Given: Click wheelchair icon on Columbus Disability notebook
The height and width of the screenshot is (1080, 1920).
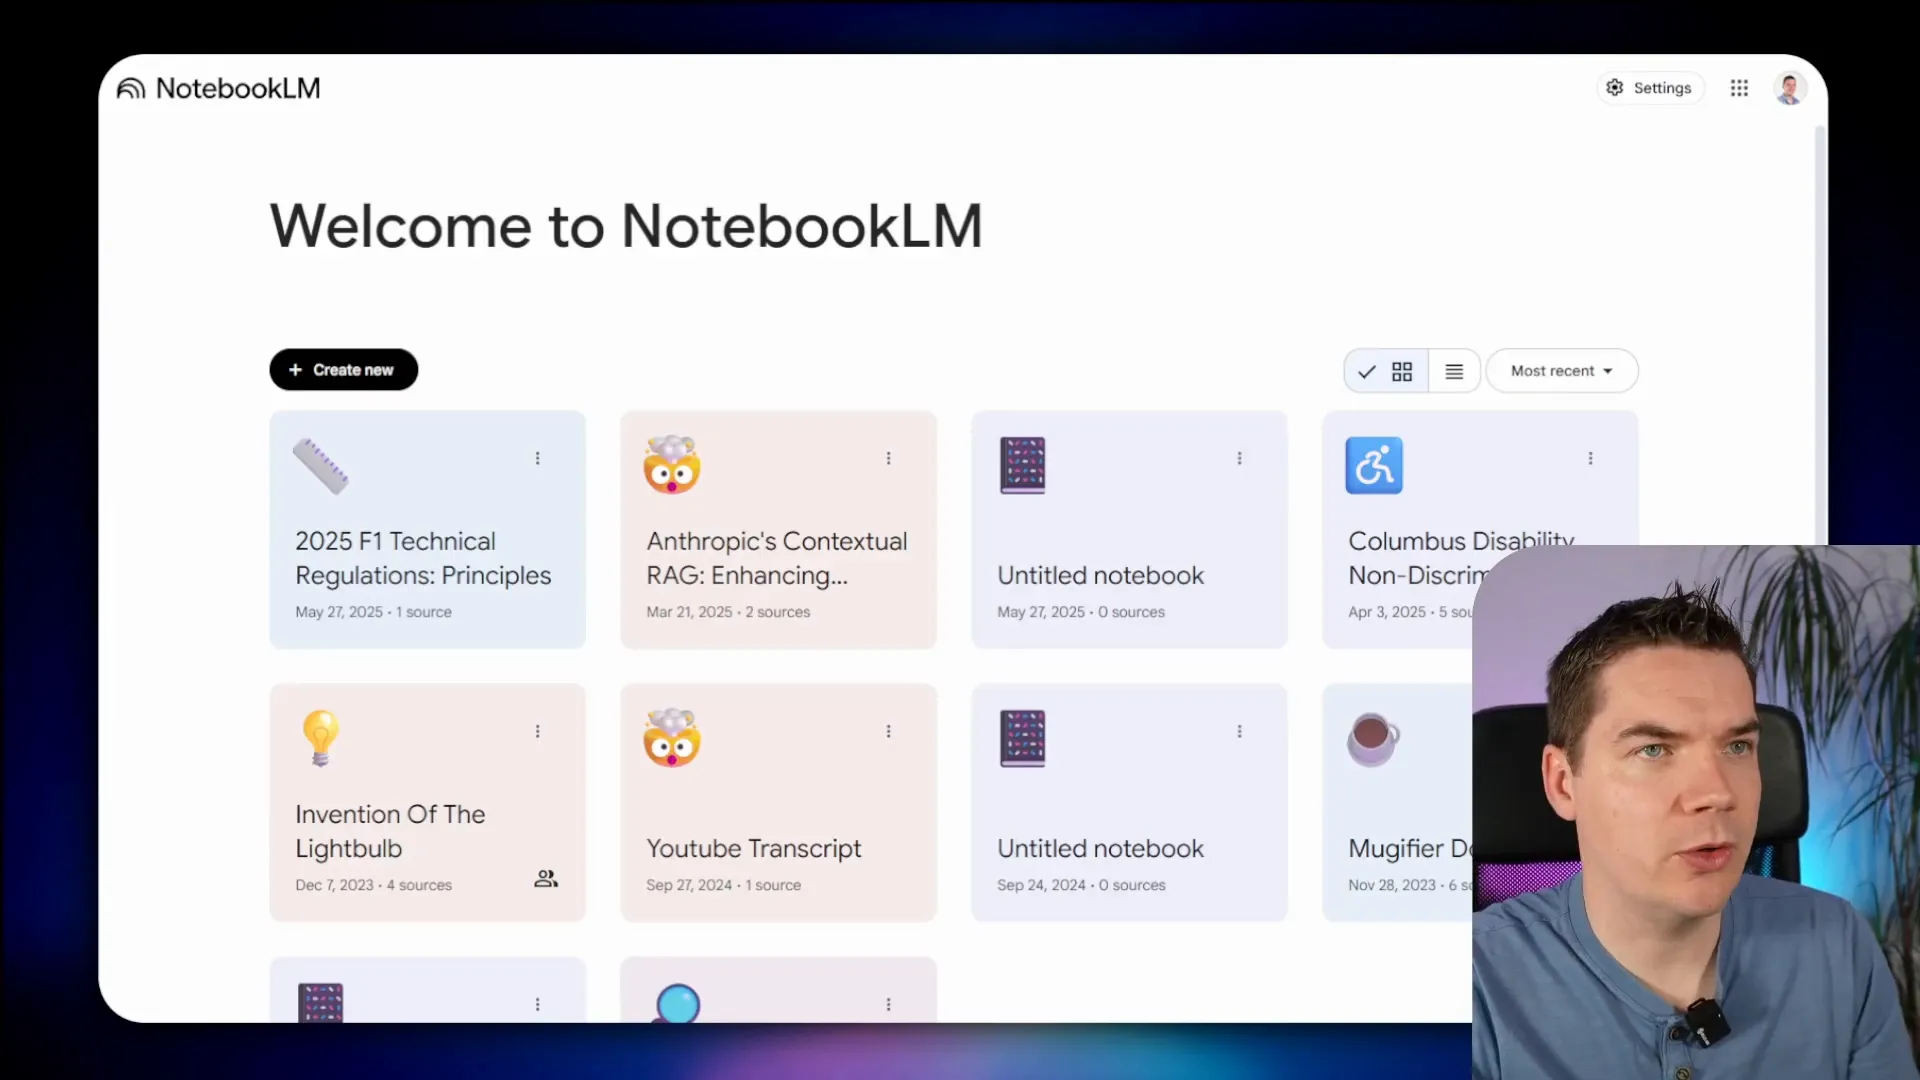Looking at the screenshot, I should coord(1374,465).
